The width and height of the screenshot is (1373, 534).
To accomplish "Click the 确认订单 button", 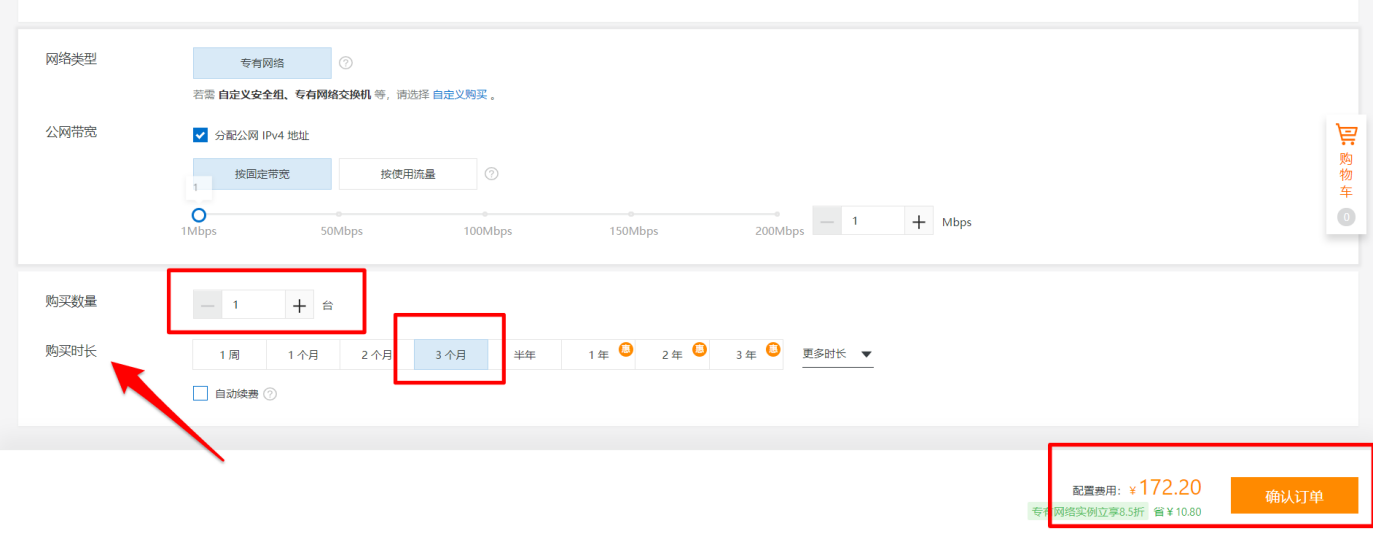I will click(1294, 496).
